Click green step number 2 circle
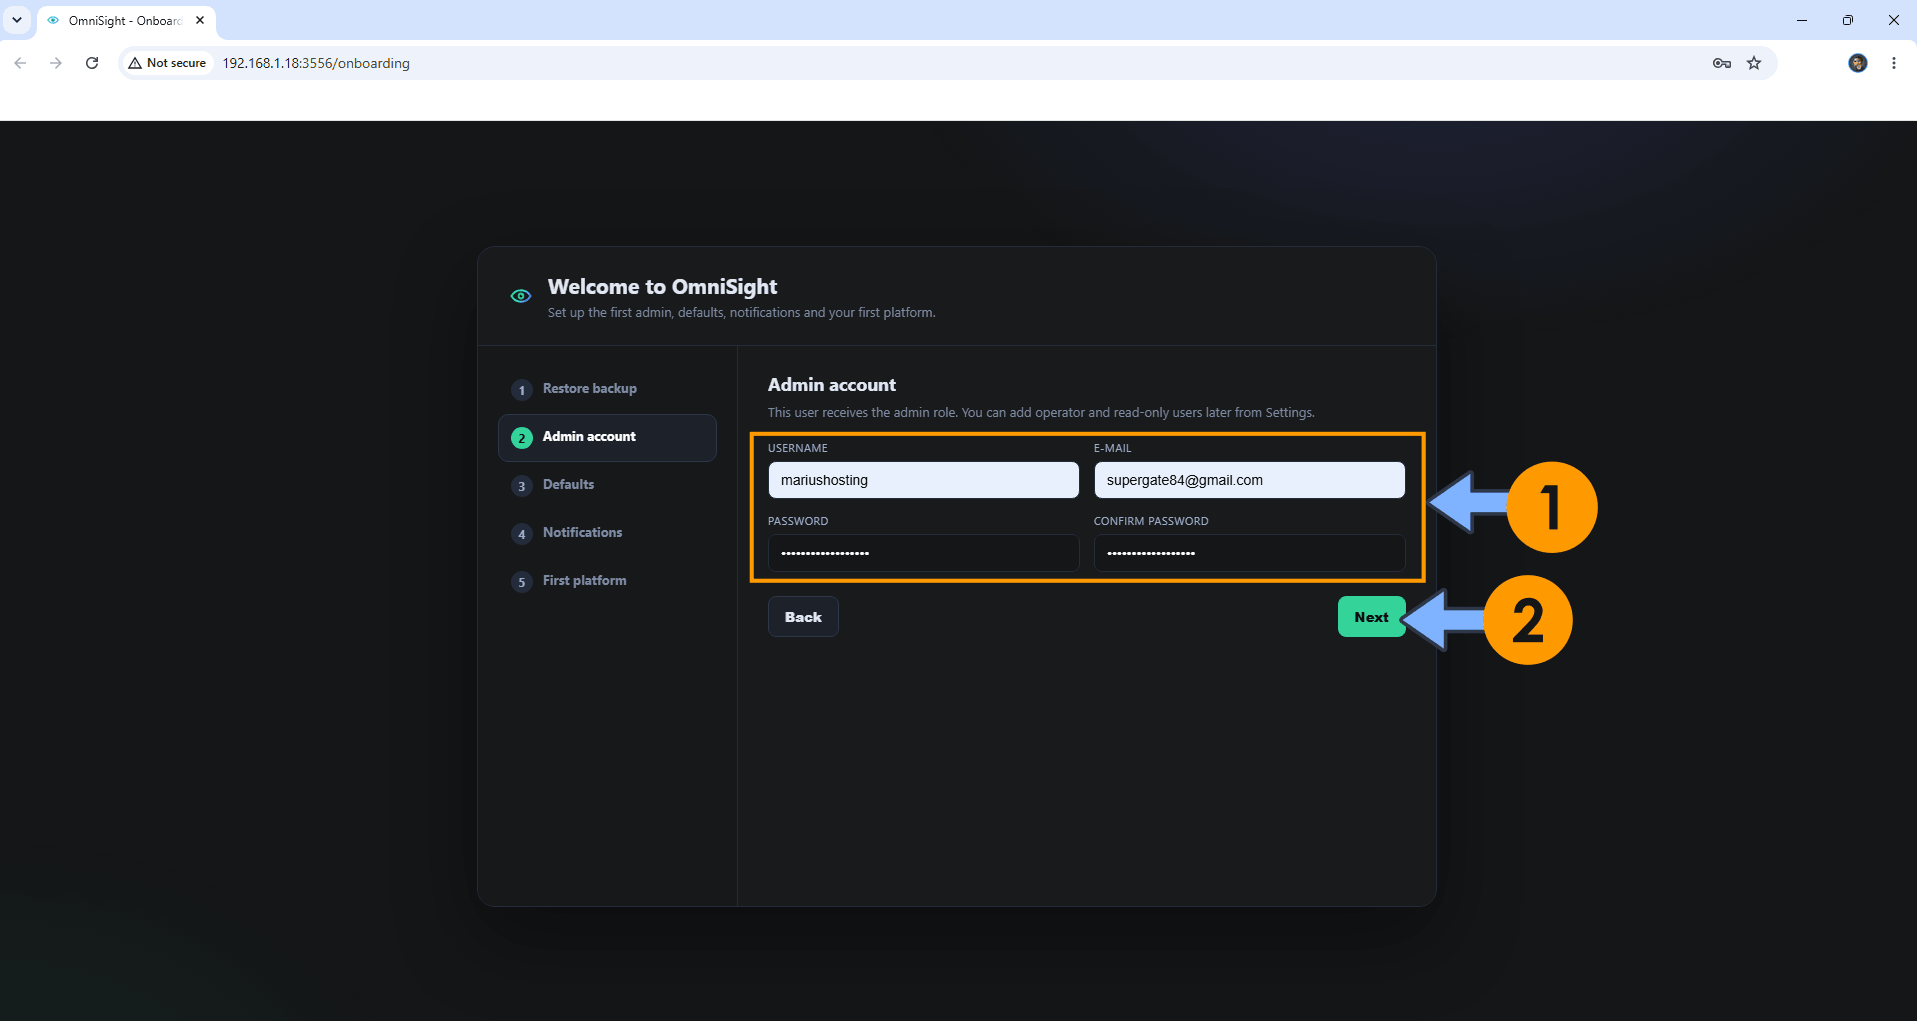 pos(522,438)
